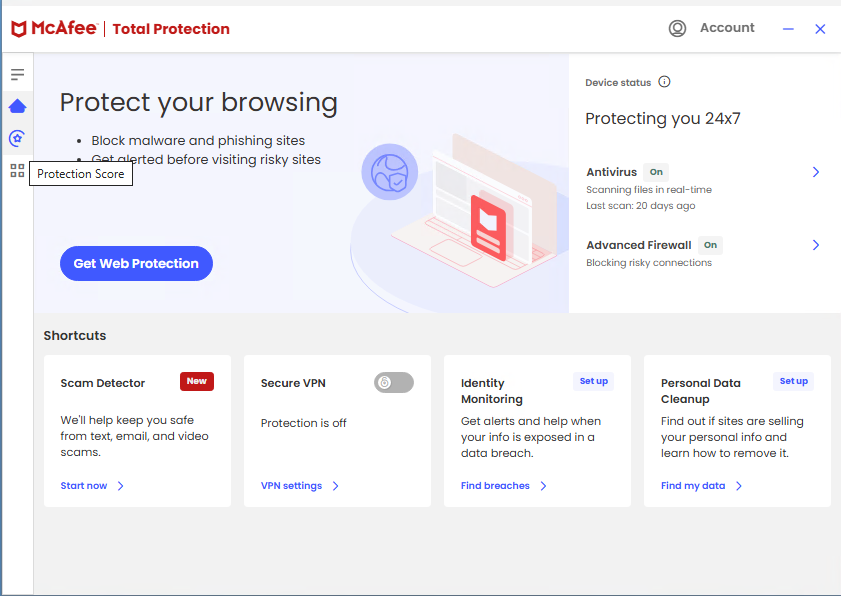841x596 pixels.
Task: Click the New badge on Scam Detector
Action: [197, 381]
